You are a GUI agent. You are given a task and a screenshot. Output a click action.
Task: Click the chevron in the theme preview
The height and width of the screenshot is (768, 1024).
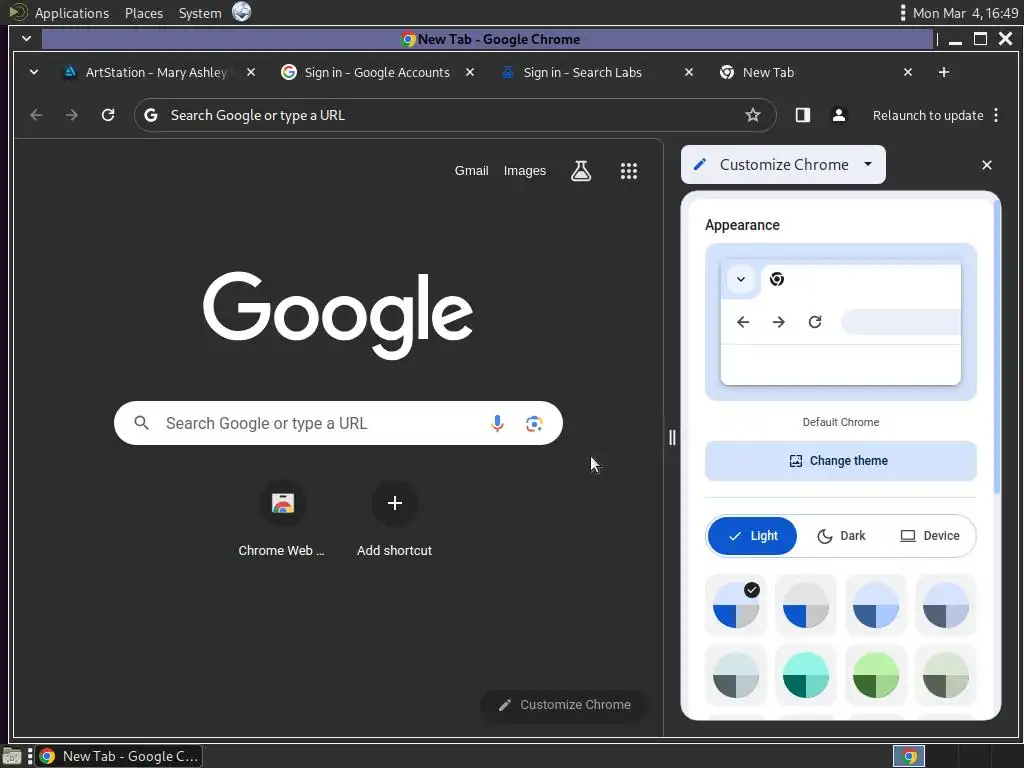point(741,280)
